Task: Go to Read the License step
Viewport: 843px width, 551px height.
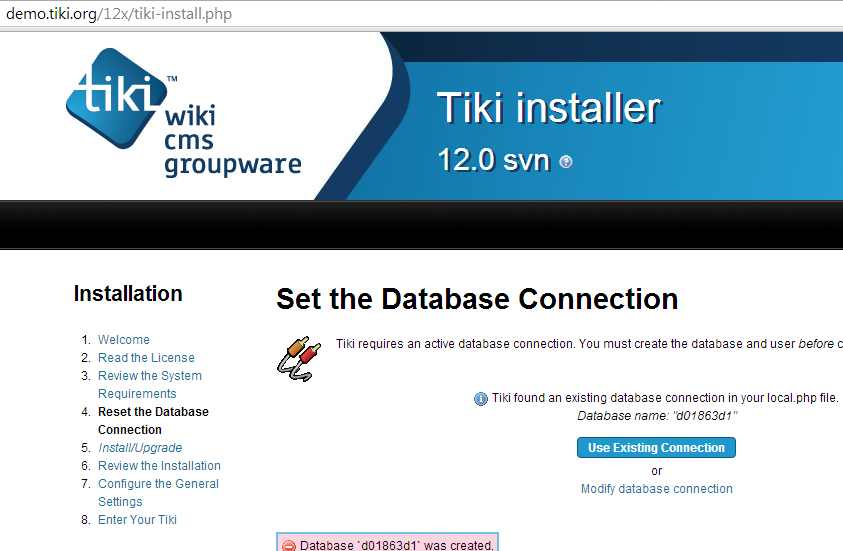Action: 146,357
